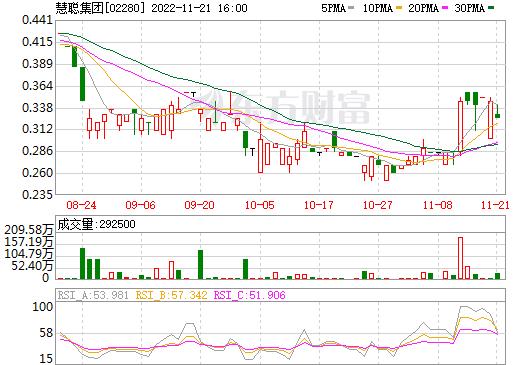Click the 0.235 price axis label
This screenshot has height=365, width=520.
click(37, 194)
